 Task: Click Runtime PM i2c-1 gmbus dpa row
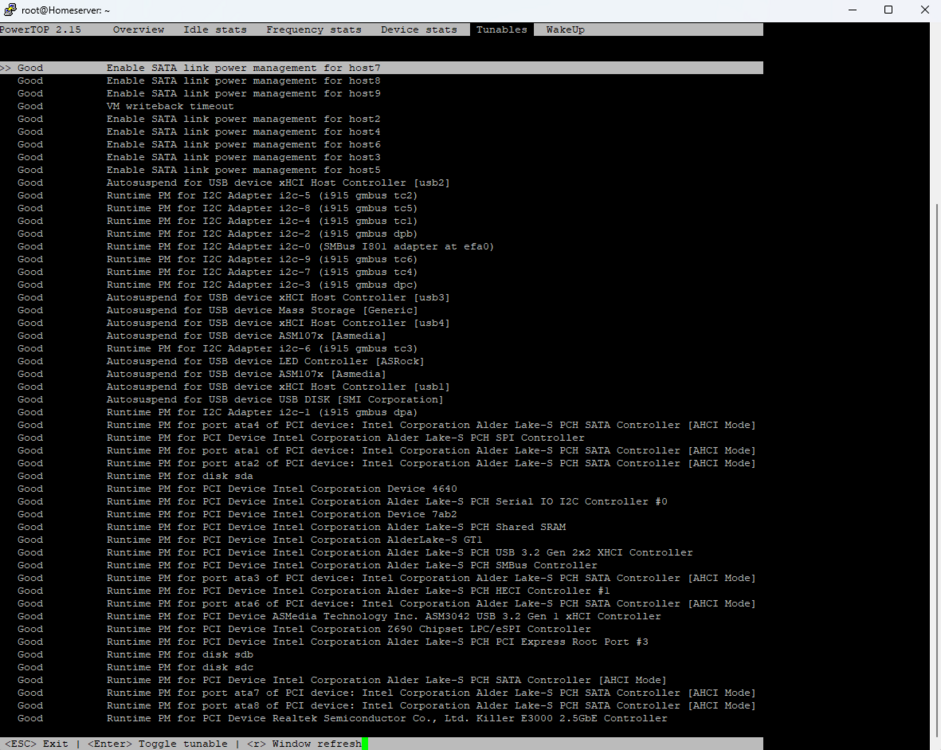217,412
